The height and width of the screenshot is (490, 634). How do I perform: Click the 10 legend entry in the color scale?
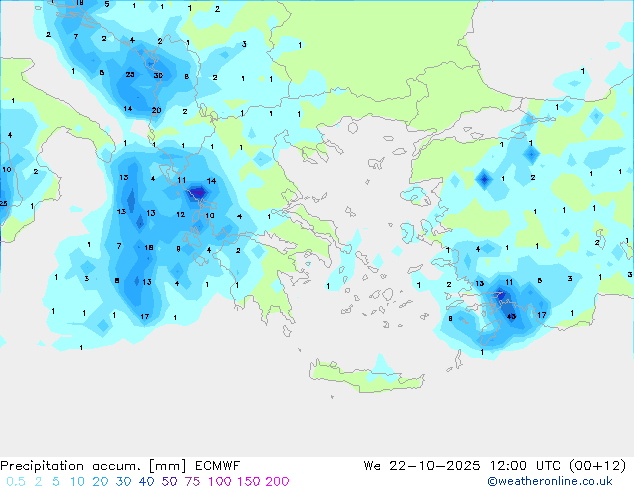(x=77, y=482)
